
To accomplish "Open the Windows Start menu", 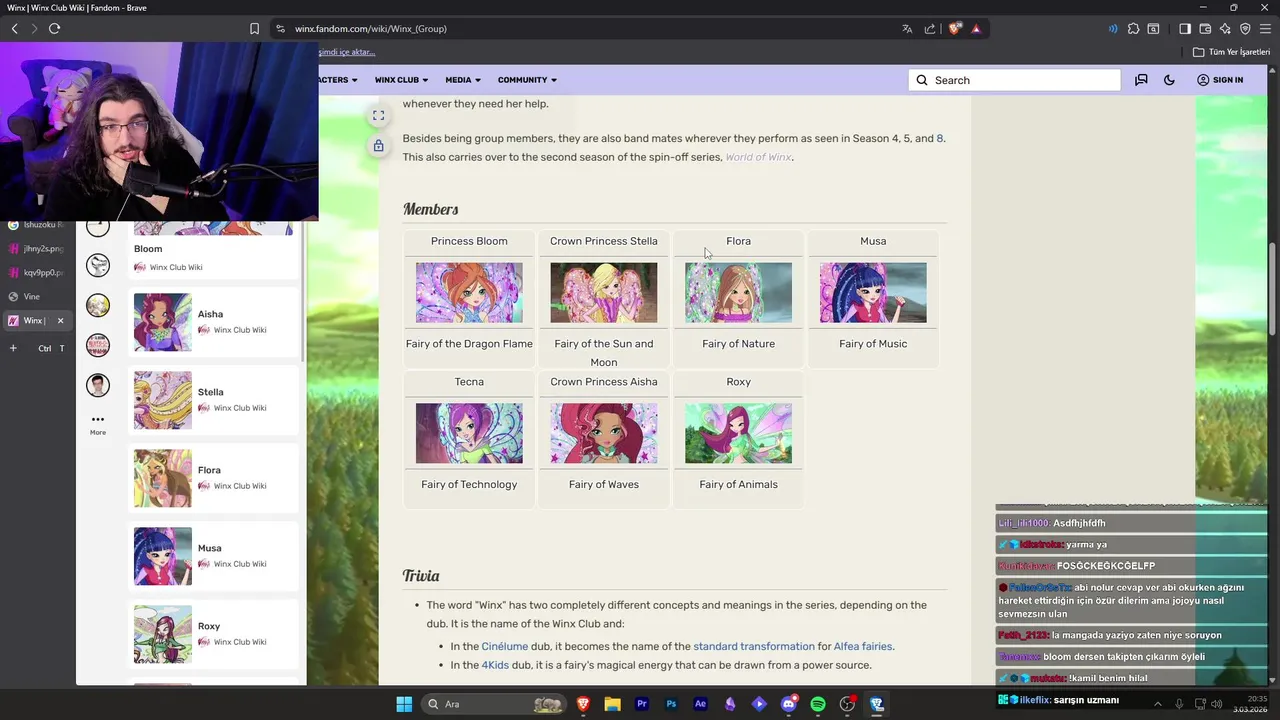I will [x=404, y=704].
